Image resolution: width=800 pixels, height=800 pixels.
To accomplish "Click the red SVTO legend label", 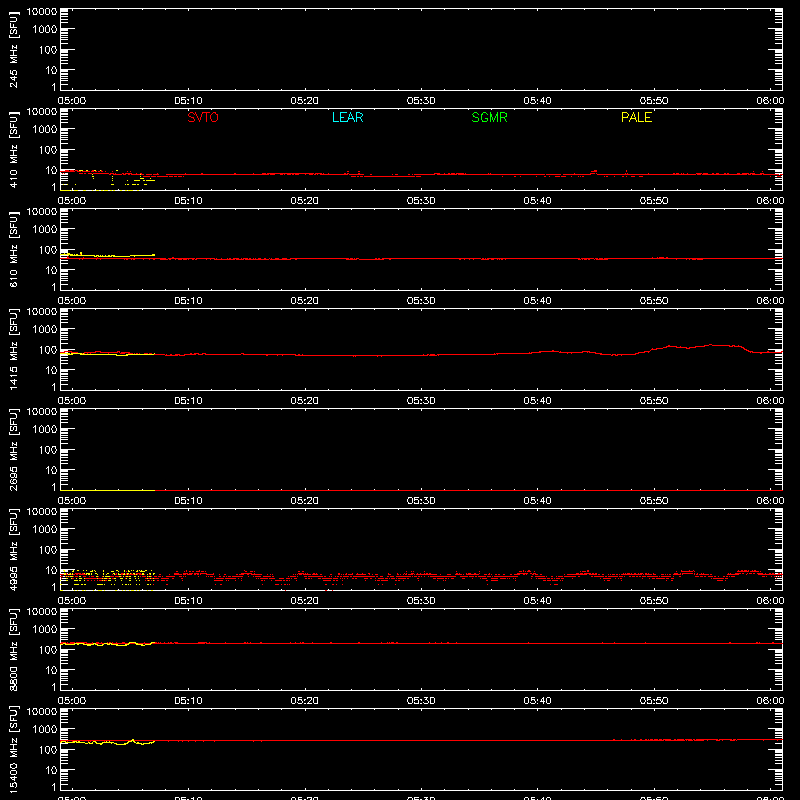I will 203,117.
